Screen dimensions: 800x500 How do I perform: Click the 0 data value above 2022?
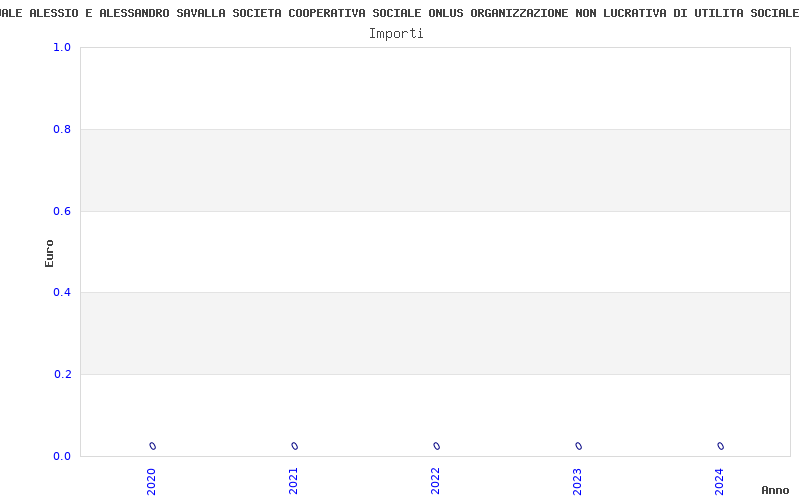coord(436,446)
